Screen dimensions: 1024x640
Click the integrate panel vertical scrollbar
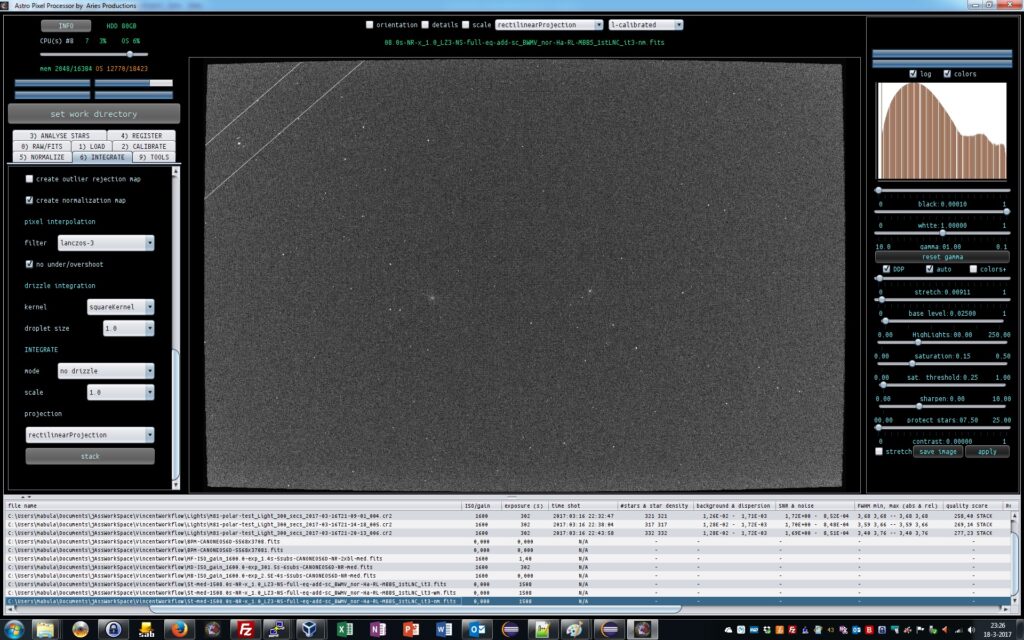click(x=175, y=415)
